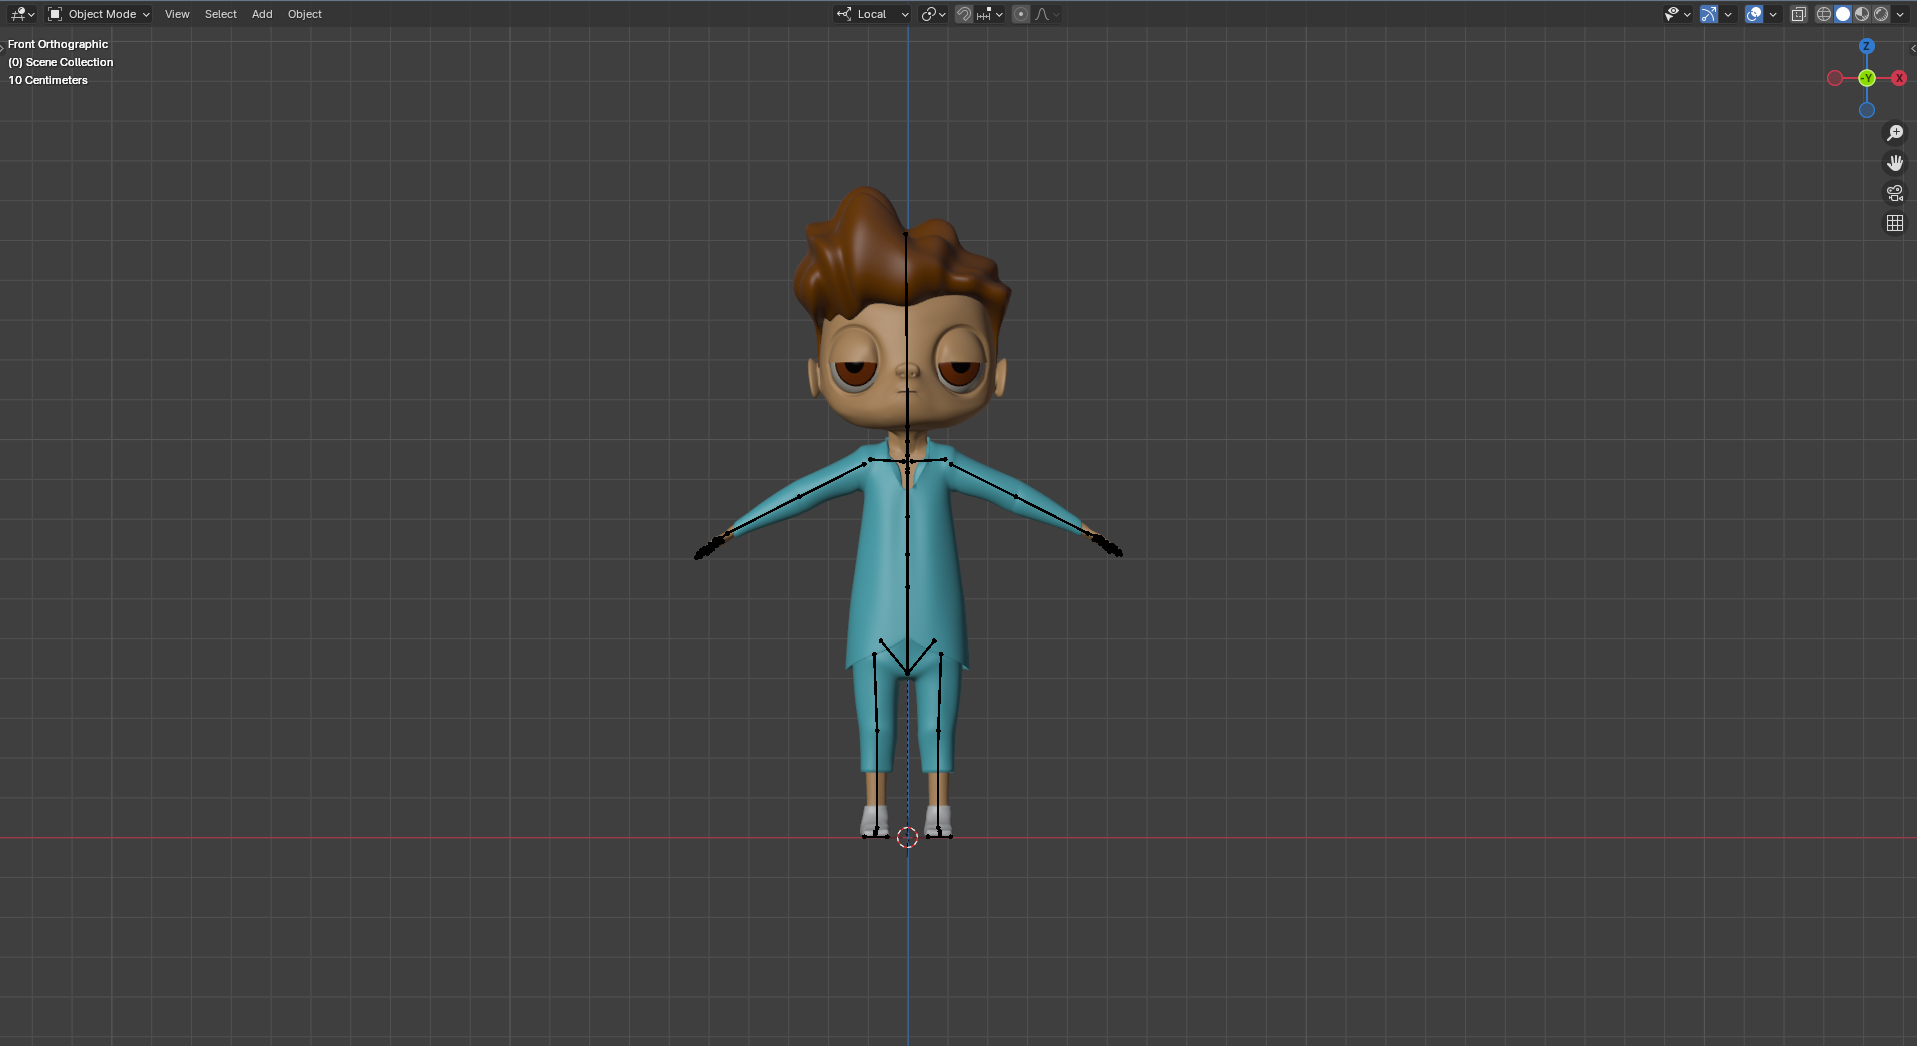Open the Add menu
Image resolution: width=1917 pixels, height=1046 pixels.
[262, 14]
